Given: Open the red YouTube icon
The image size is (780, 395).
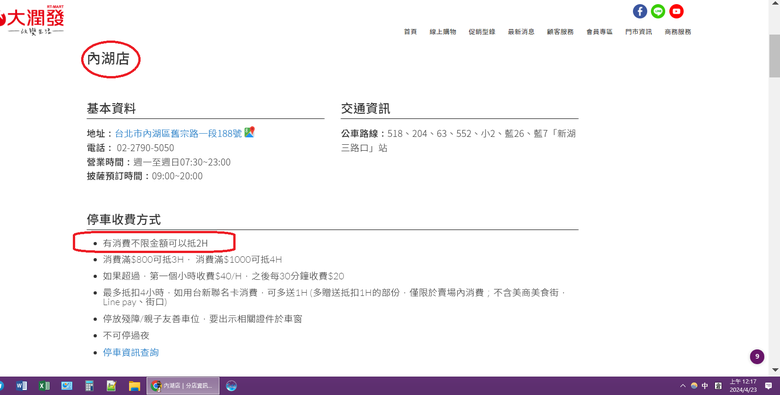Looking at the screenshot, I should 677,11.
